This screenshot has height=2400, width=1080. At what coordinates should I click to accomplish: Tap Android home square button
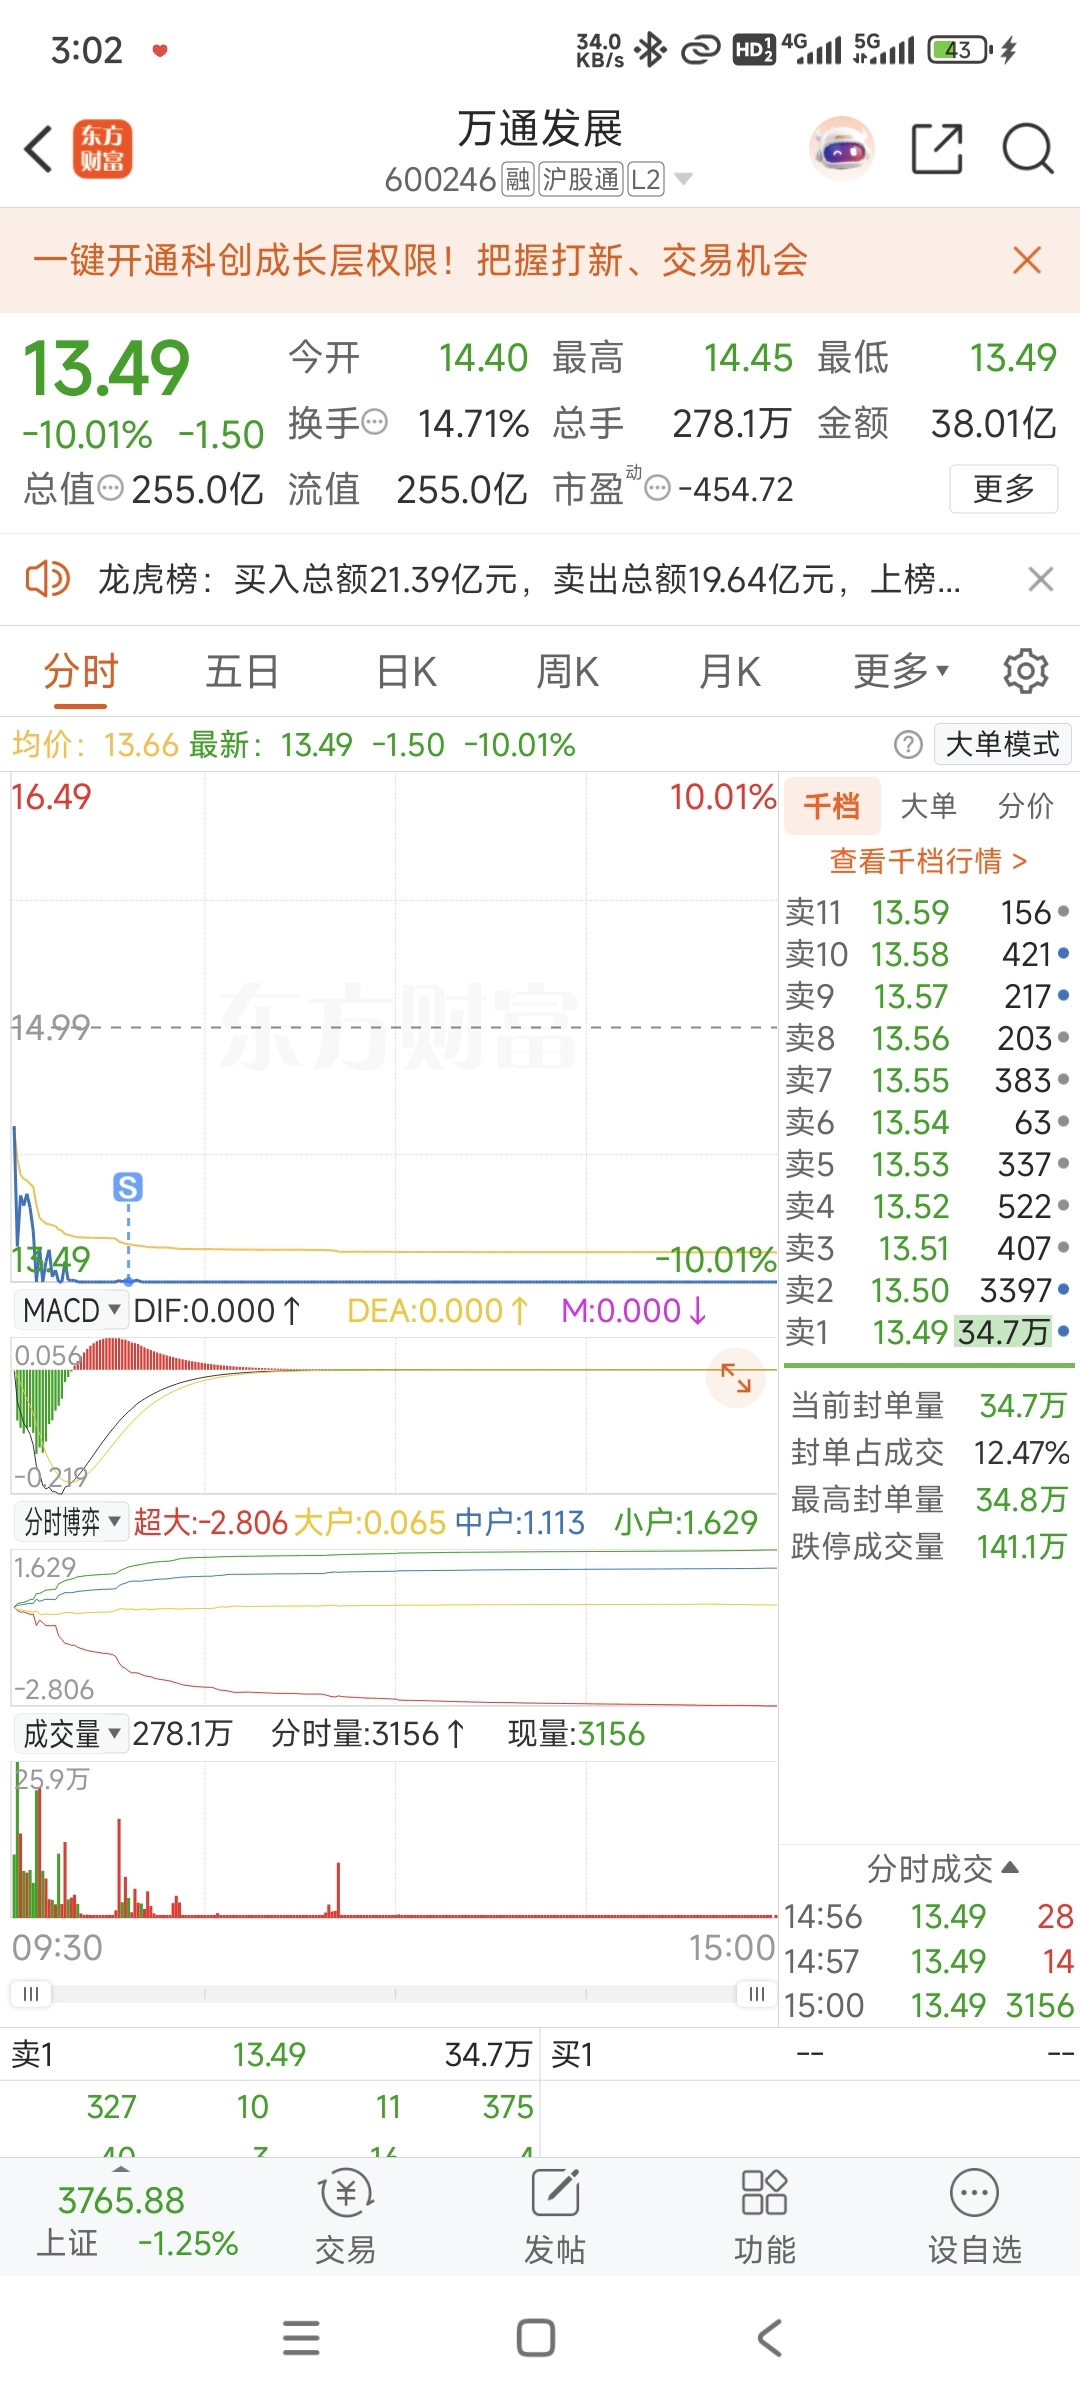pos(536,2338)
